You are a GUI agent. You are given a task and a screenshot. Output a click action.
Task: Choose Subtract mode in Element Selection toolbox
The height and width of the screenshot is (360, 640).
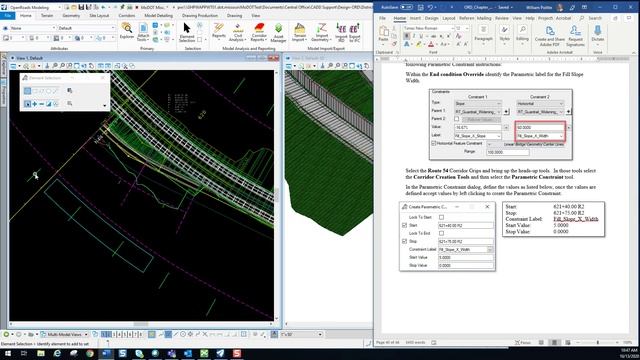(x=41, y=104)
